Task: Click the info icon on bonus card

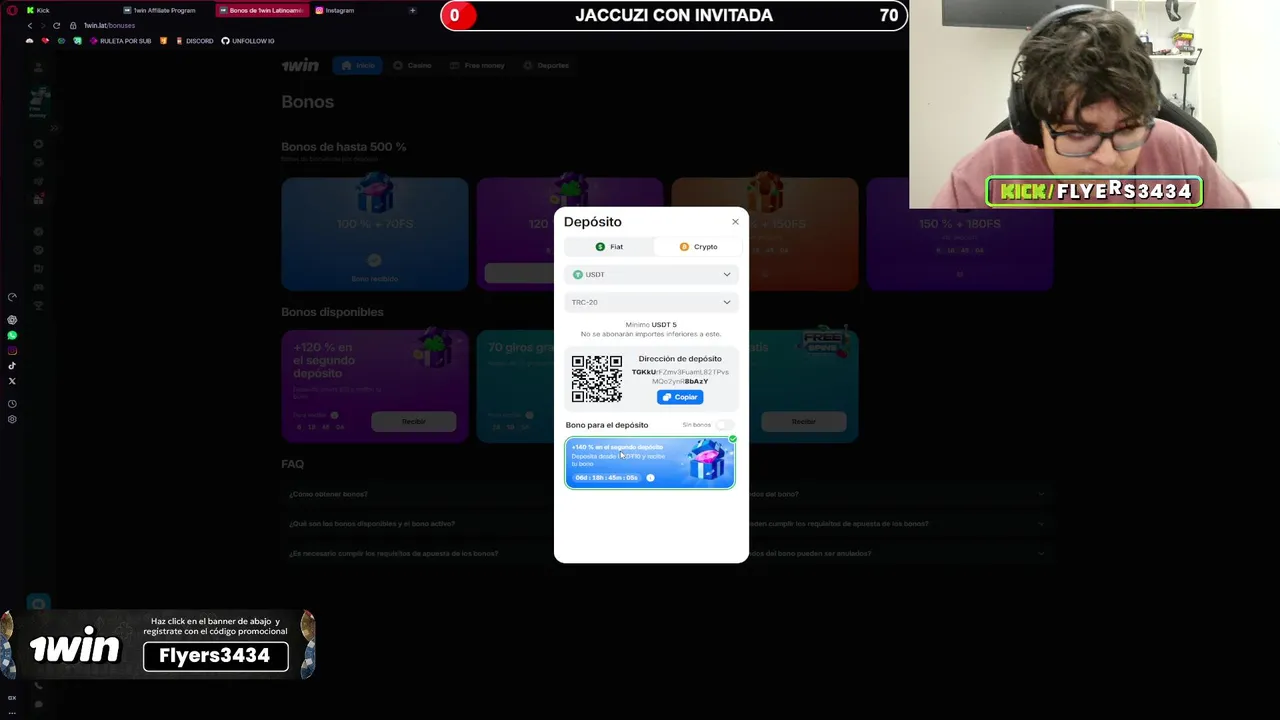Action: [x=650, y=478]
